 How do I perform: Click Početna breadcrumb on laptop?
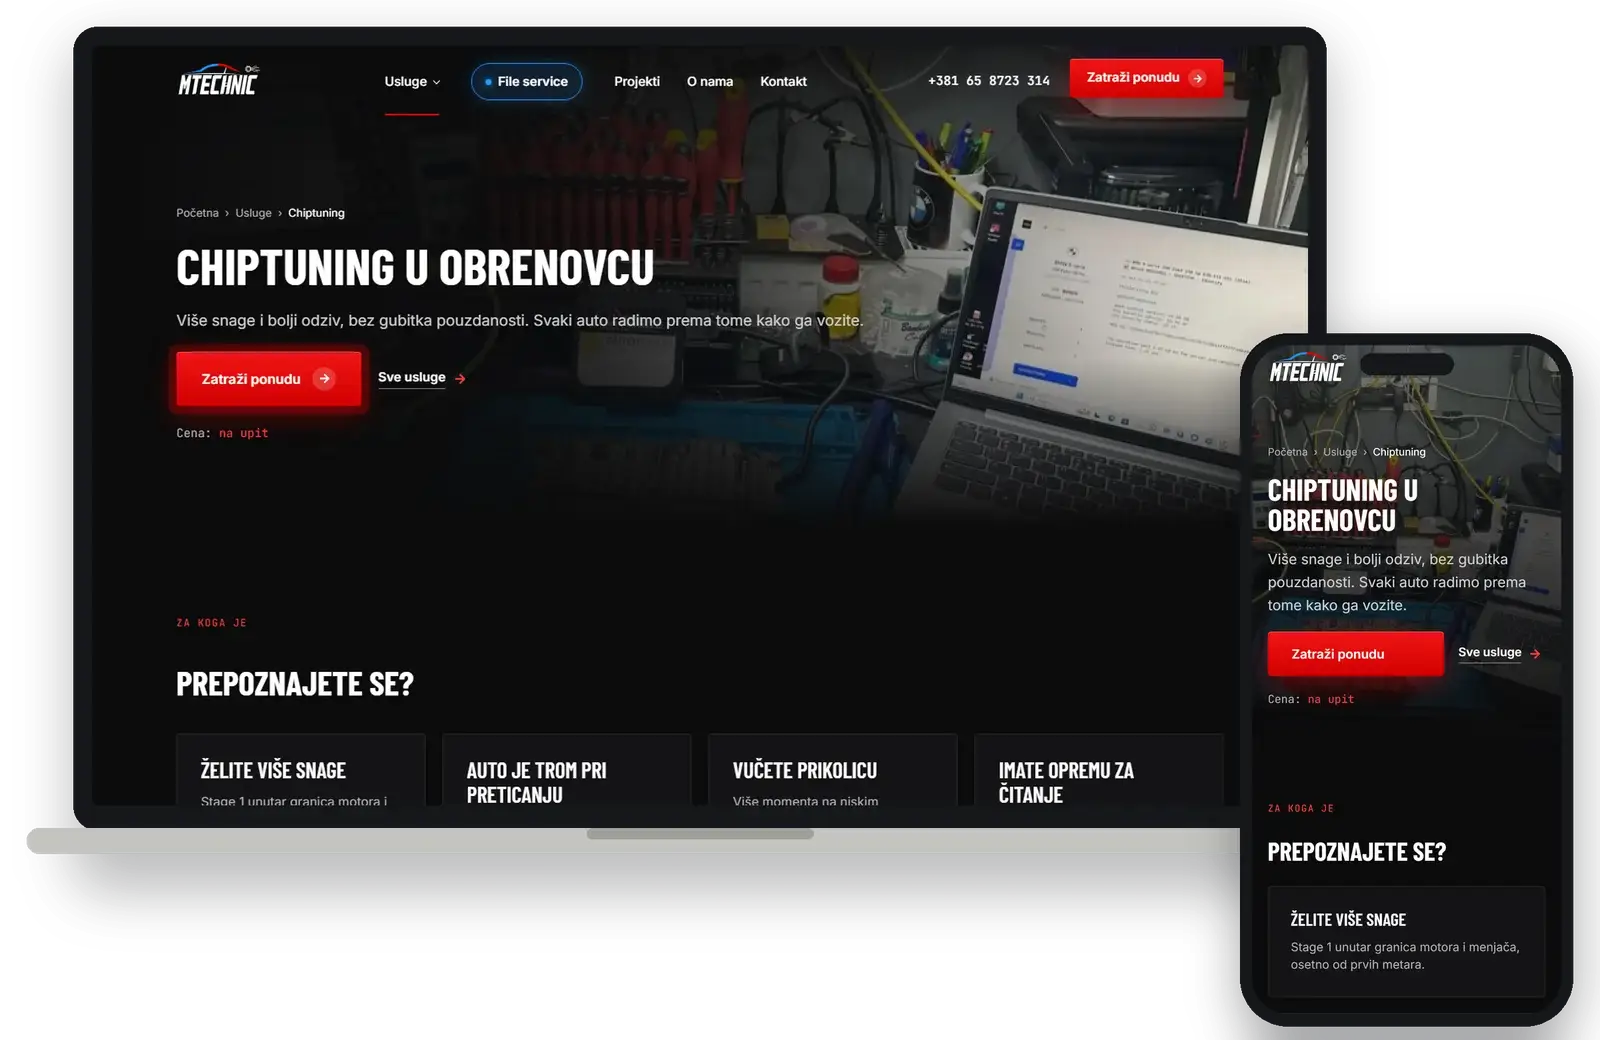pos(197,213)
